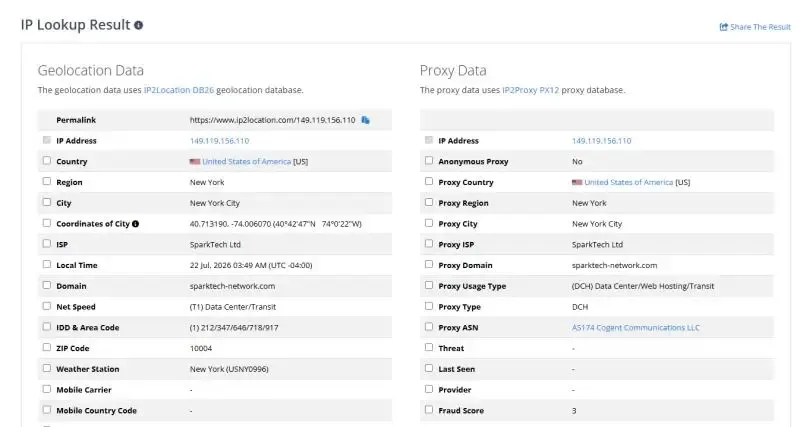Check the Coordinates of City checkbox
Viewport: 800px width, 427px height.
[47, 223]
